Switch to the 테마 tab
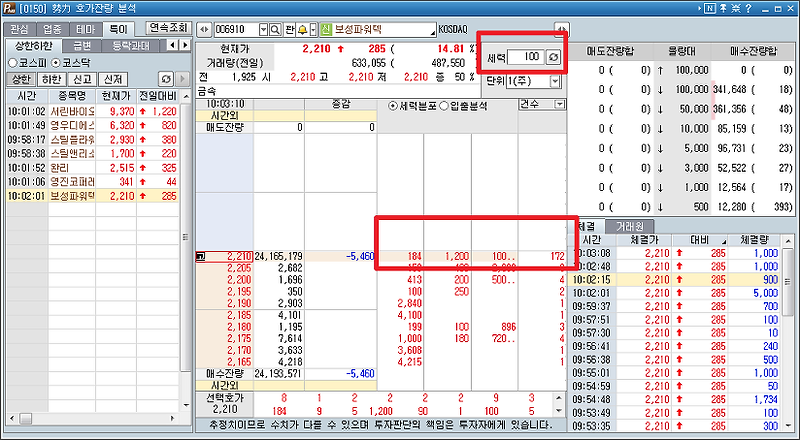The image size is (800, 440). pyautogui.click(x=85, y=29)
